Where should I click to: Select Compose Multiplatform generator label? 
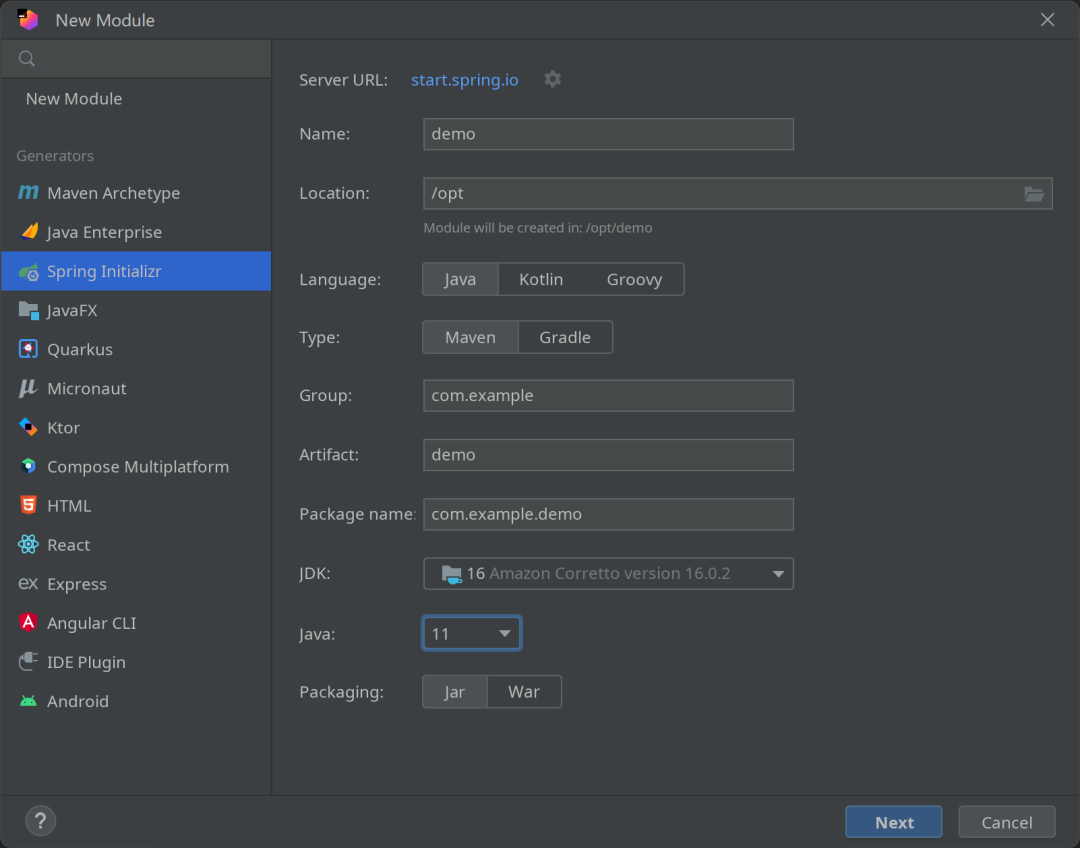[138, 466]
